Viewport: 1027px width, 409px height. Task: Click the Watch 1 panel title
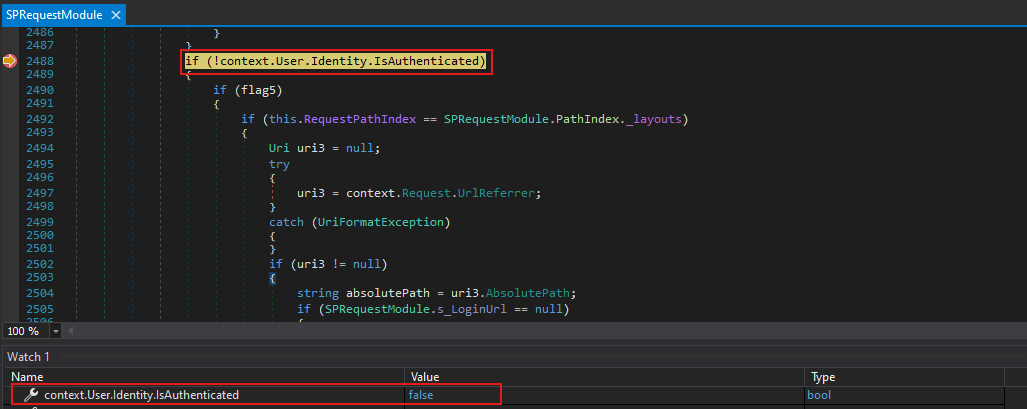click(28, 357)
